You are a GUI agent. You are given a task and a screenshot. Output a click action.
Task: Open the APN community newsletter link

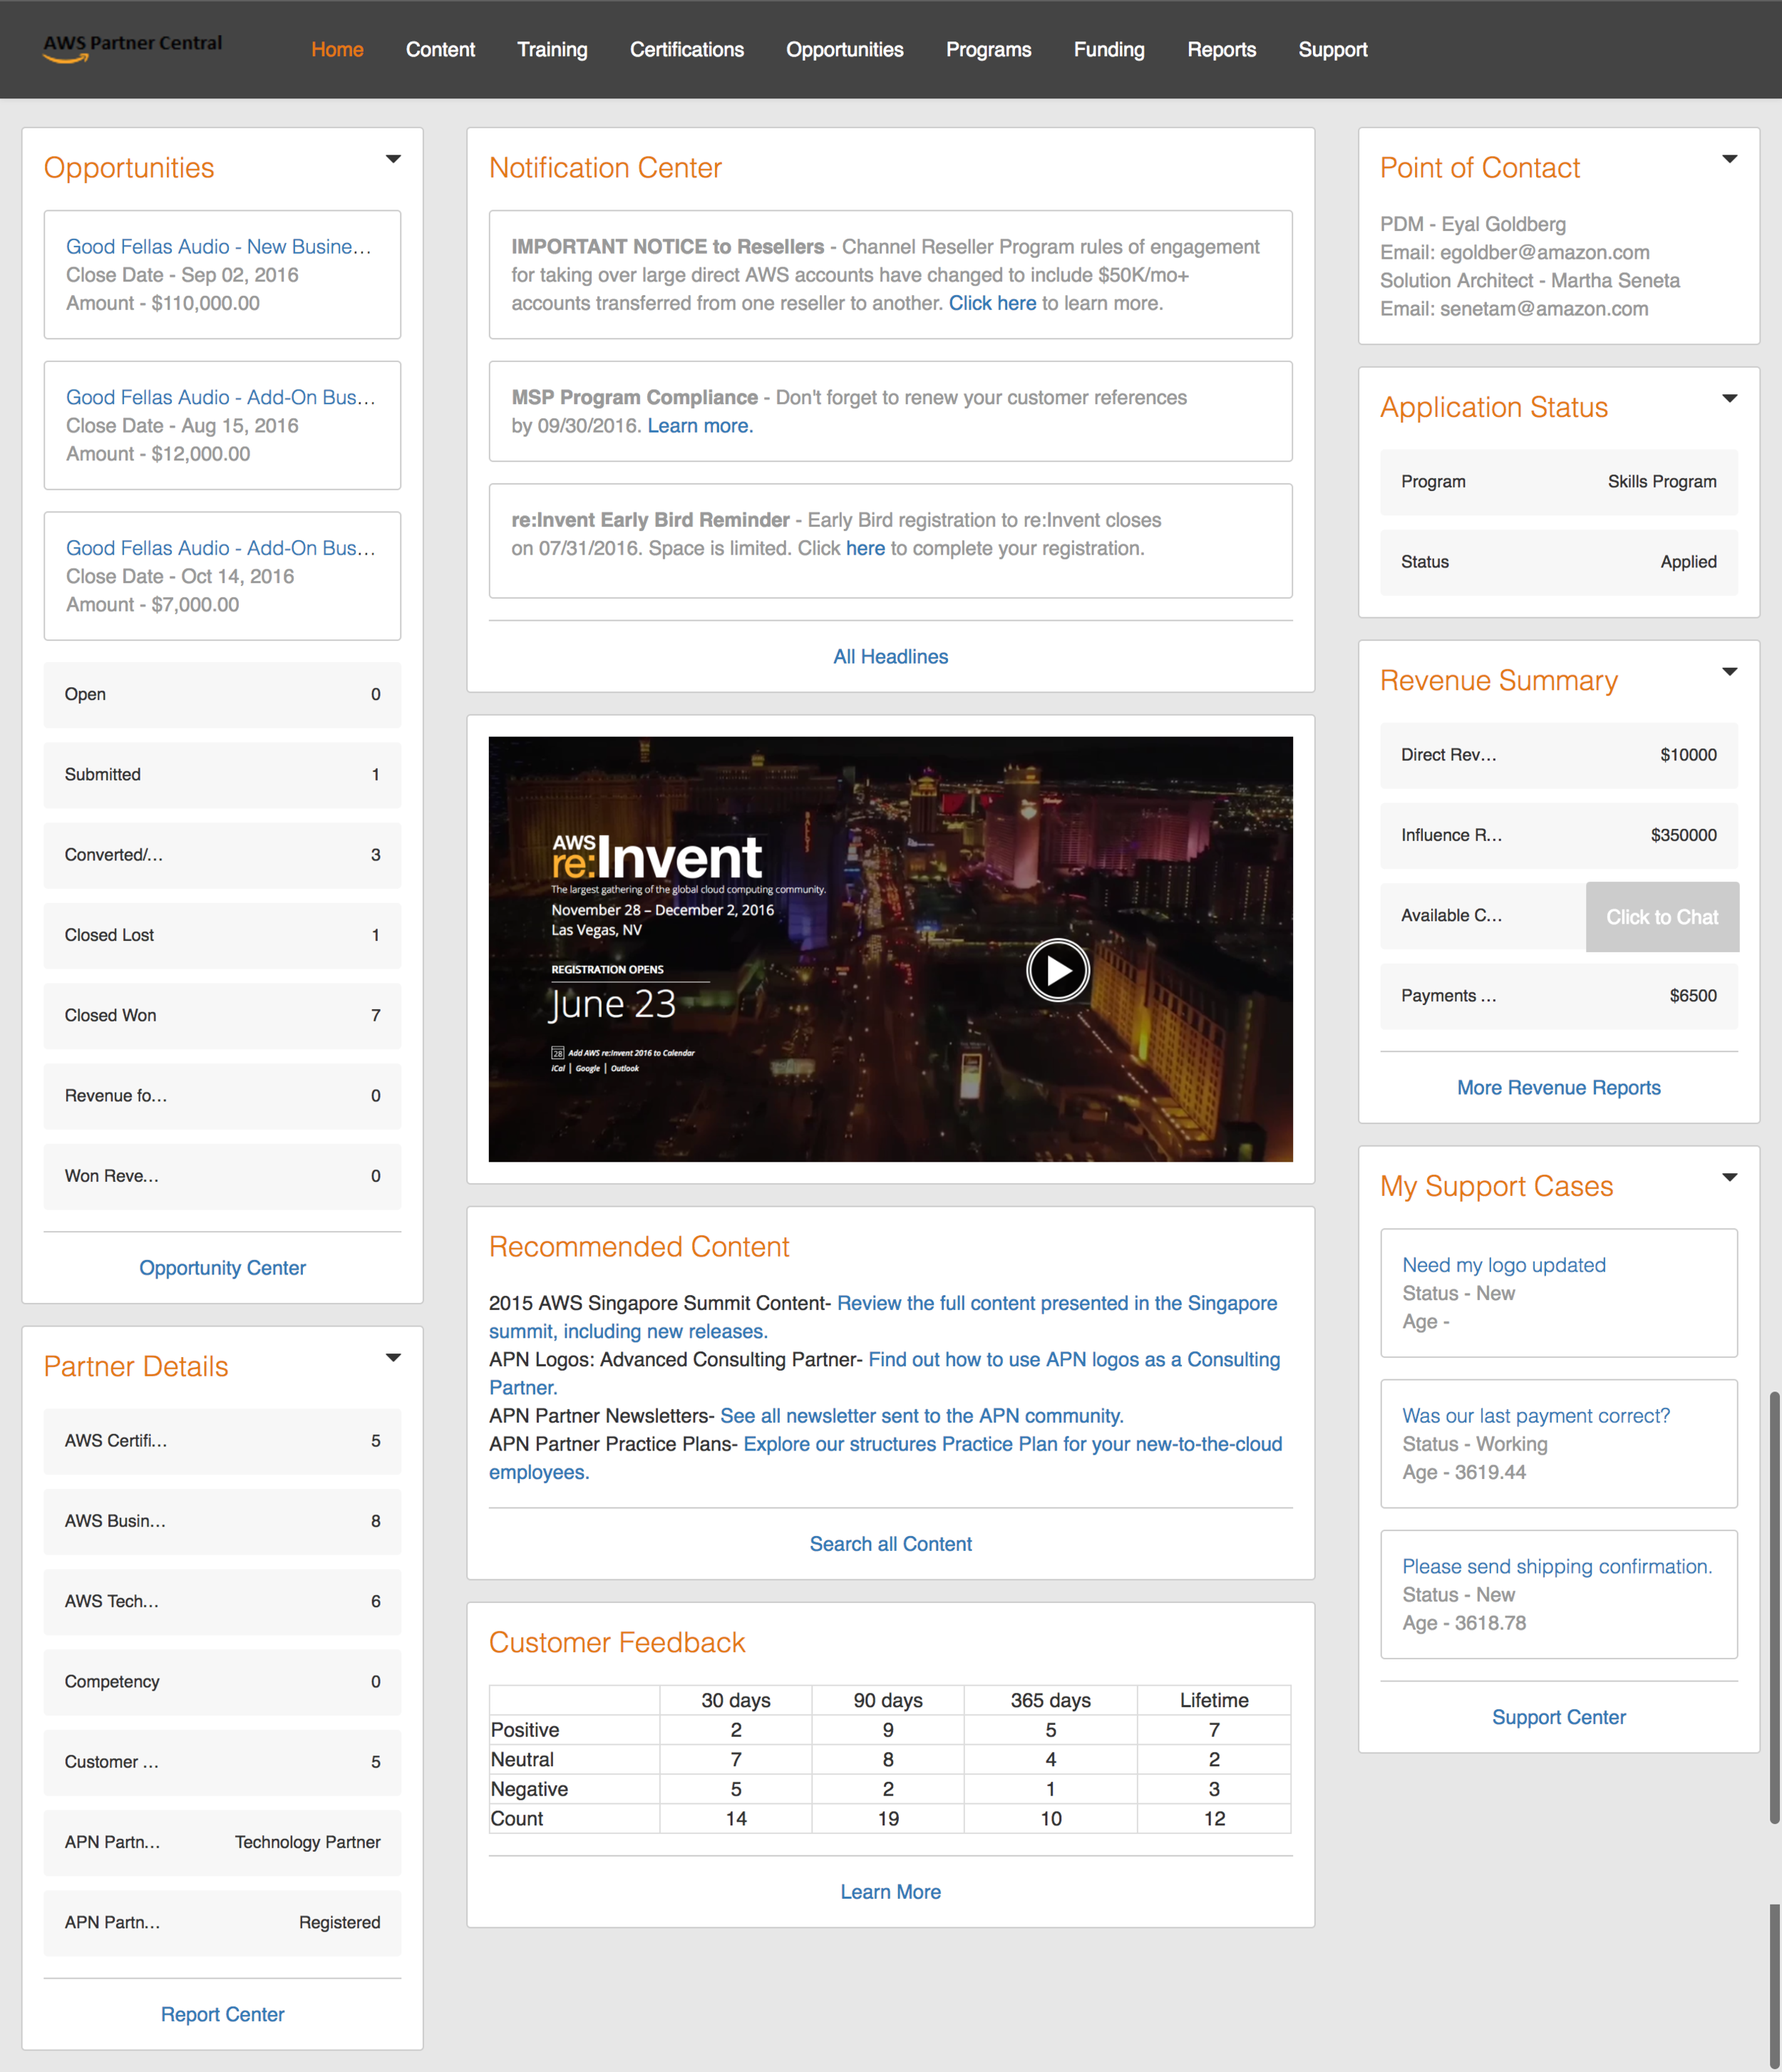(x=921, y=1416)
